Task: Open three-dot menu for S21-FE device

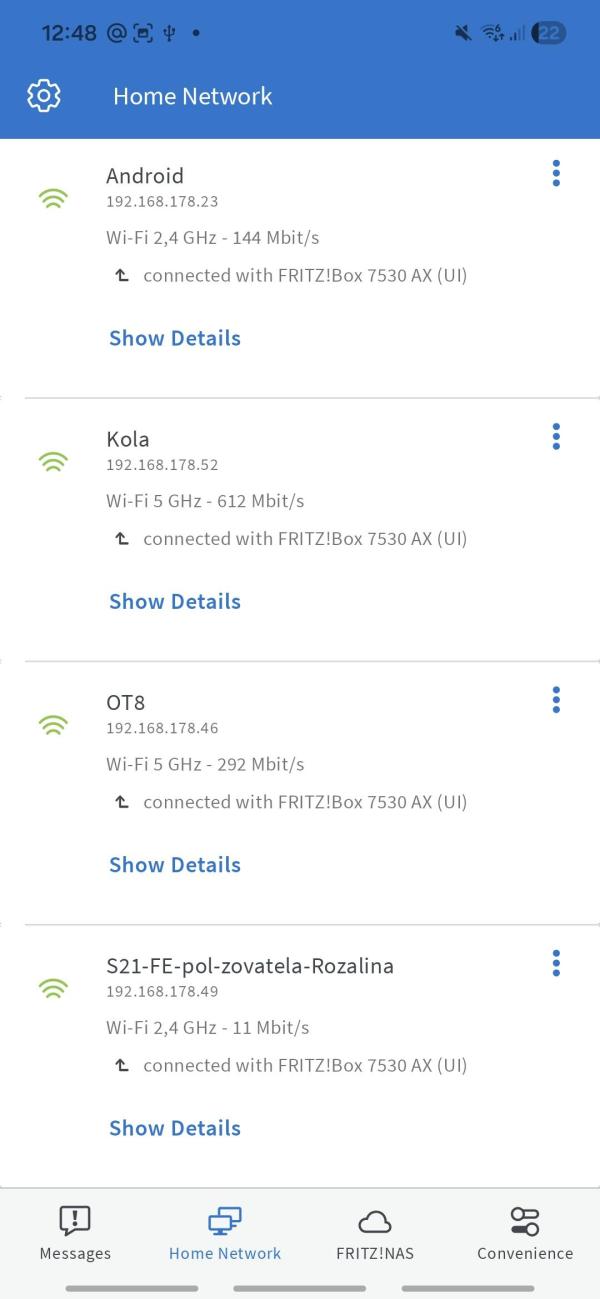Action: pyautogui.click(x=556, y=964)
